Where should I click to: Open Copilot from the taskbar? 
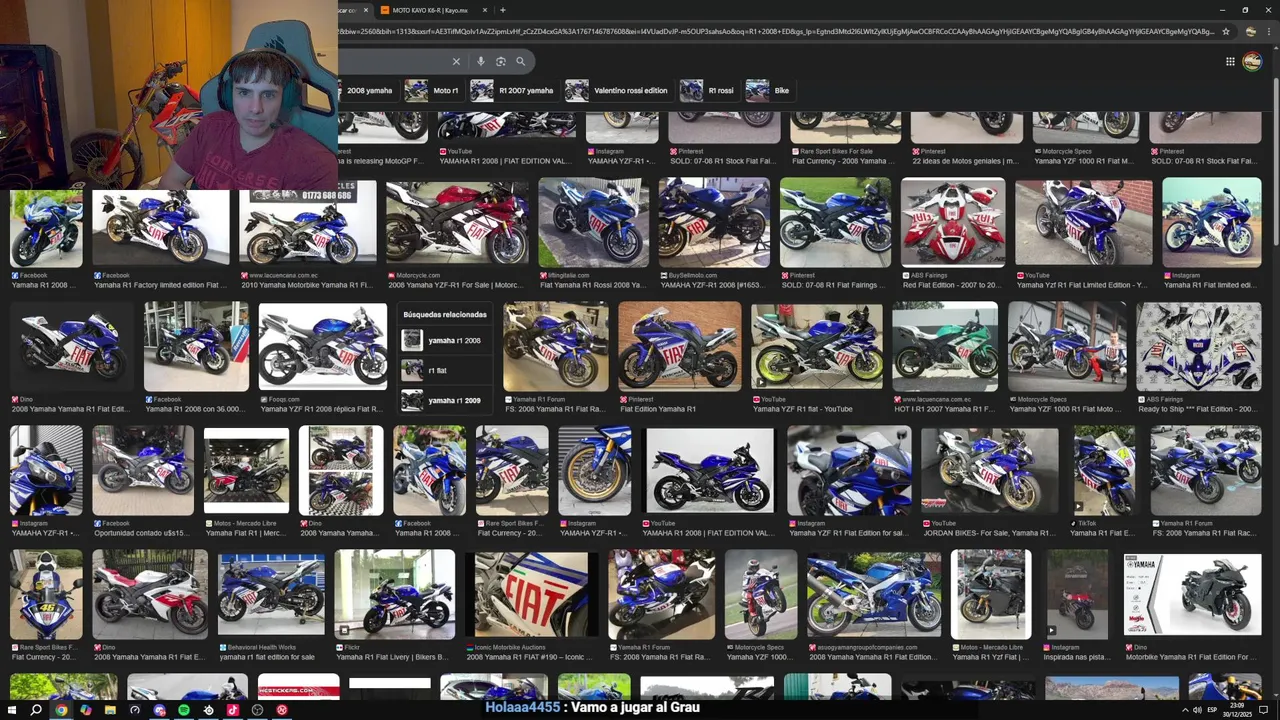pos(85,710)
